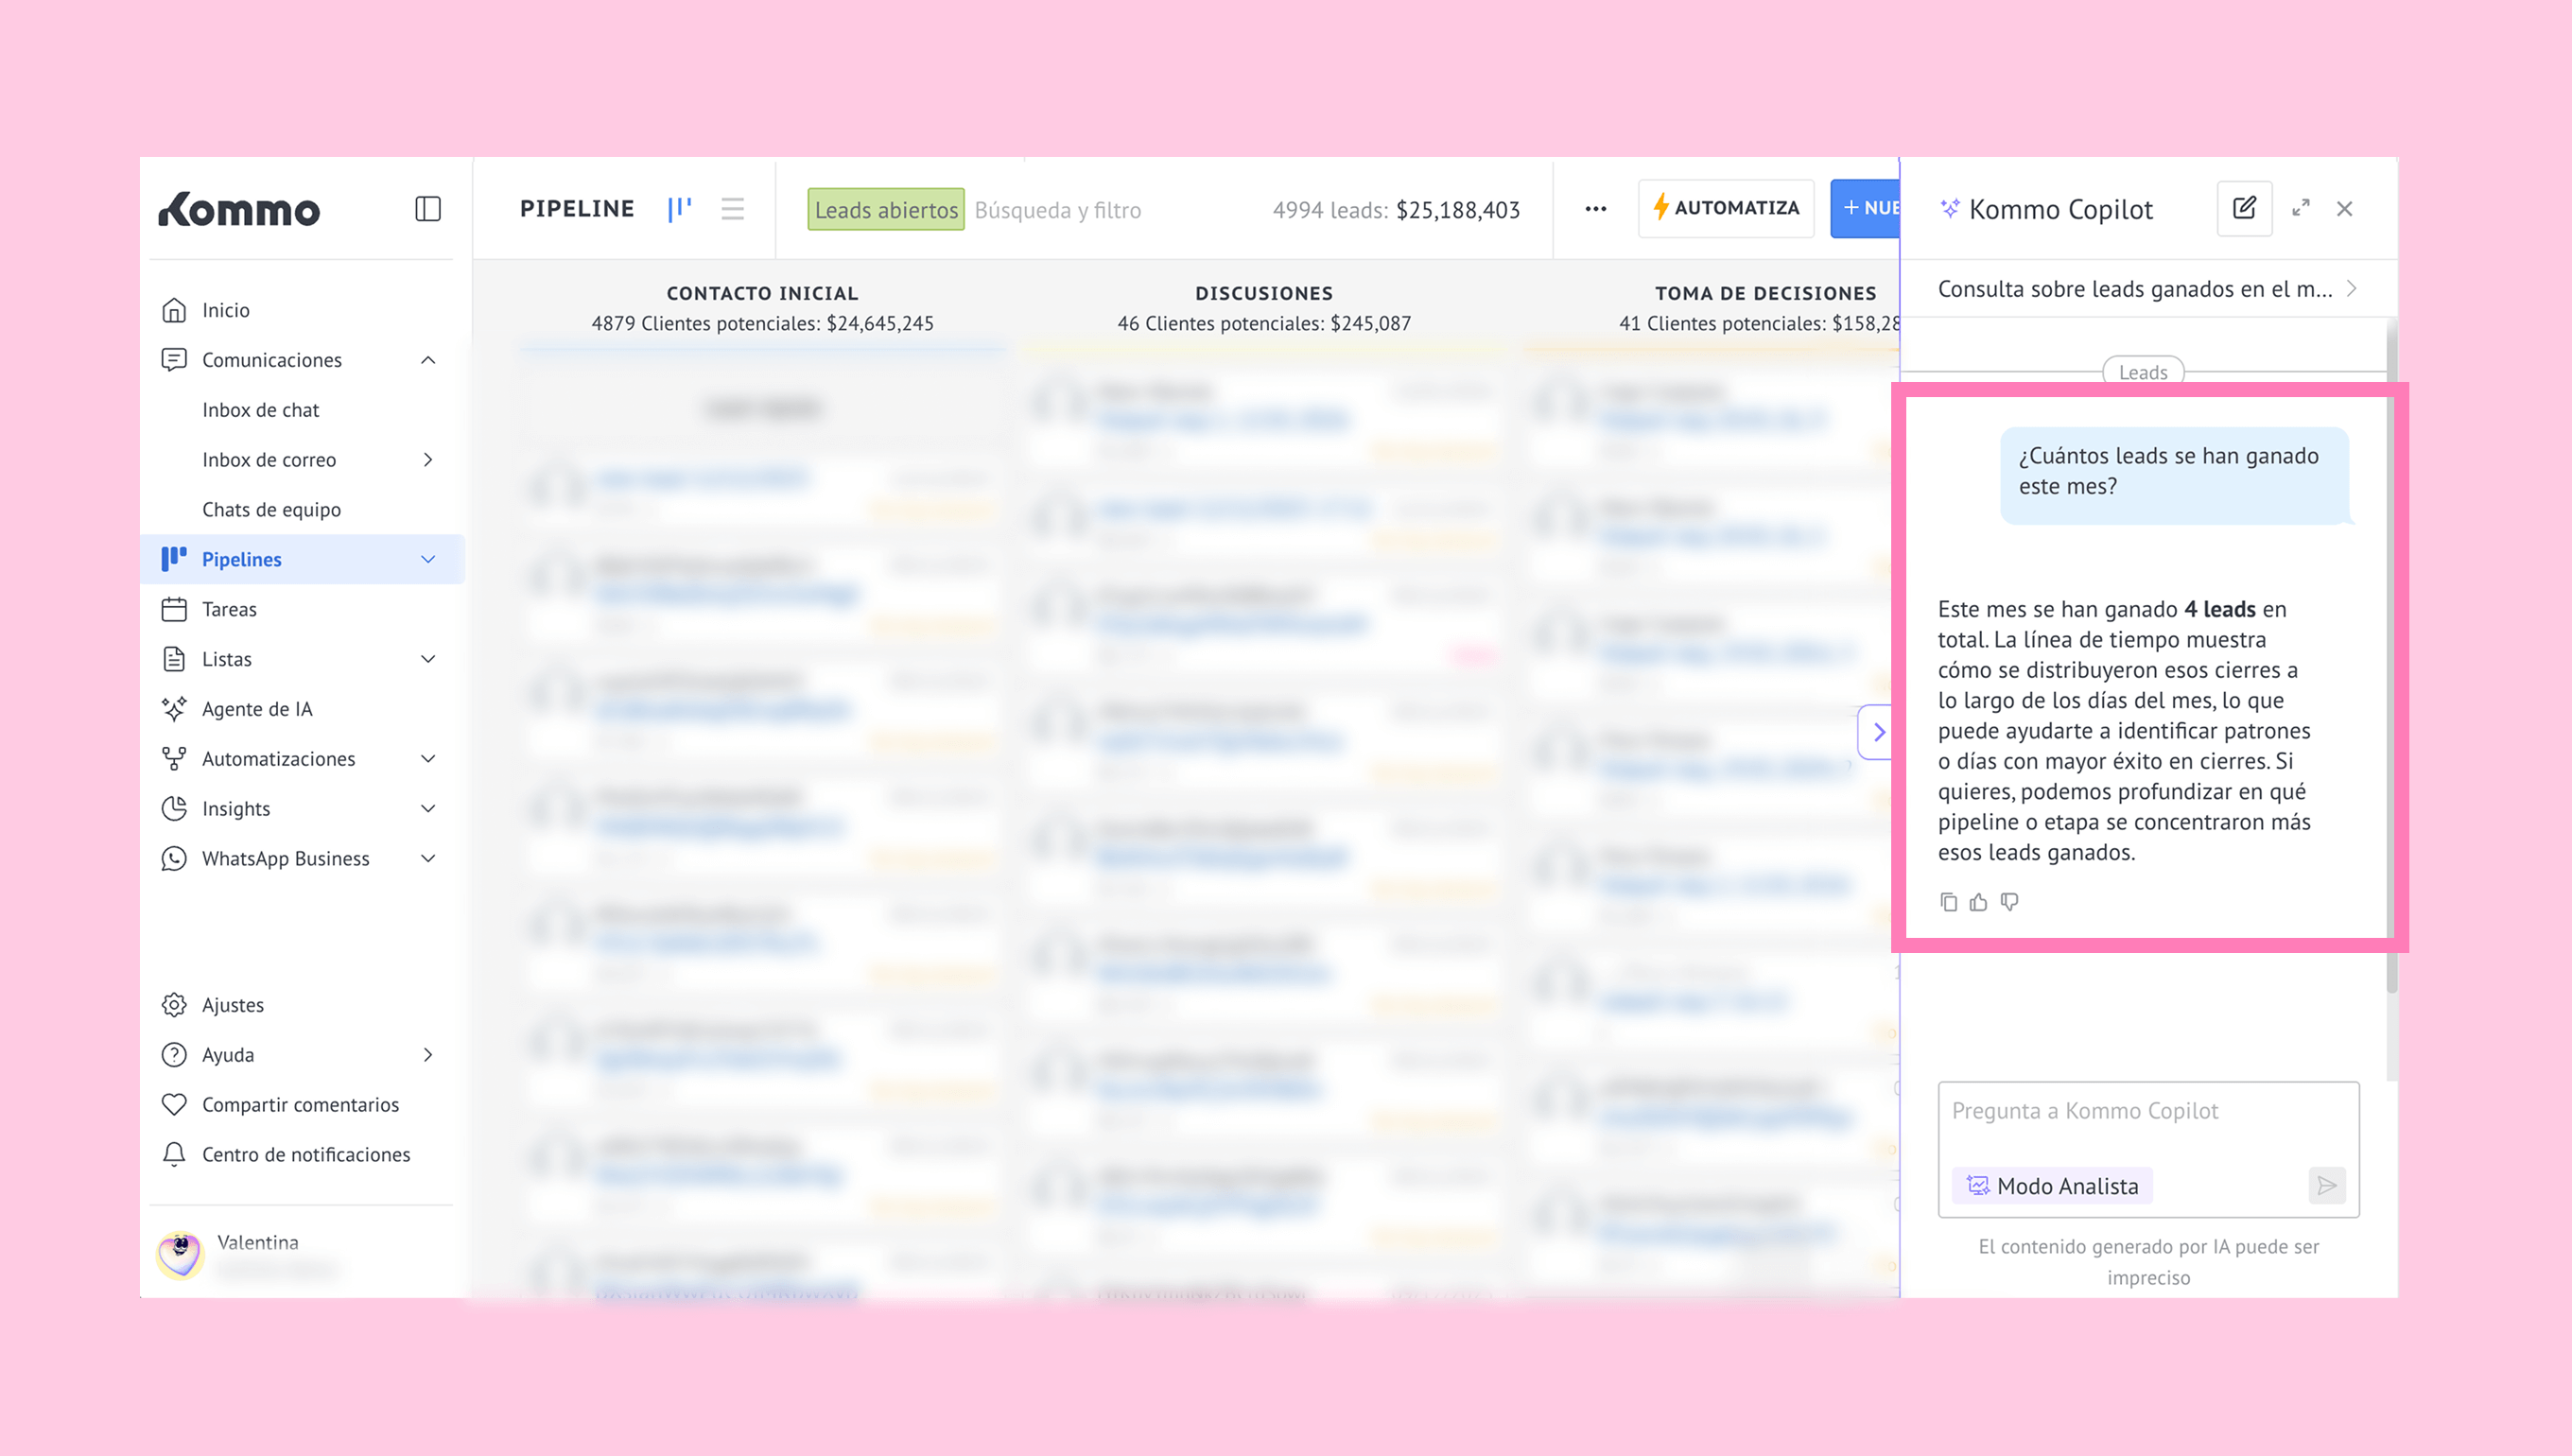
Task: Start a new Copilot chat icon
Action: (2244, 208)
